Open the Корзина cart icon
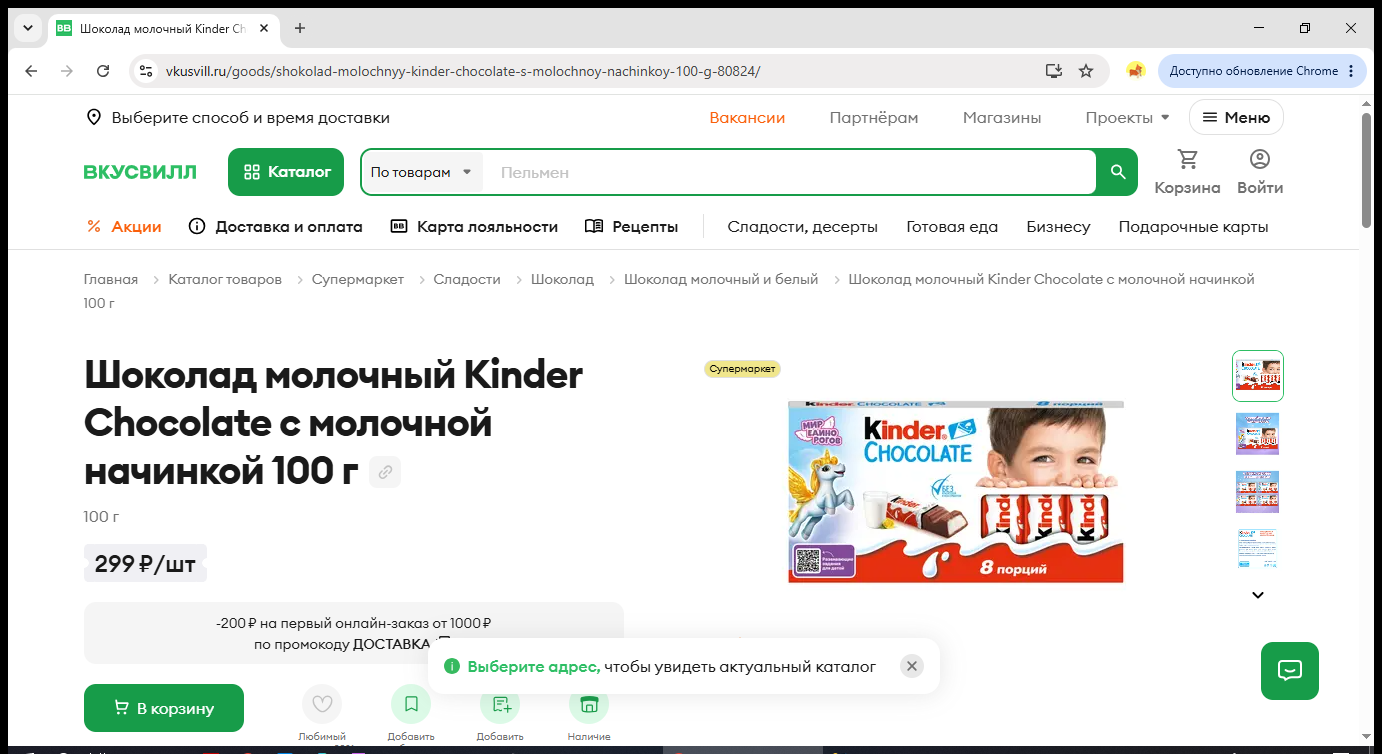Viewport: 1382px width, 754px height. (x=1187, y=172)
